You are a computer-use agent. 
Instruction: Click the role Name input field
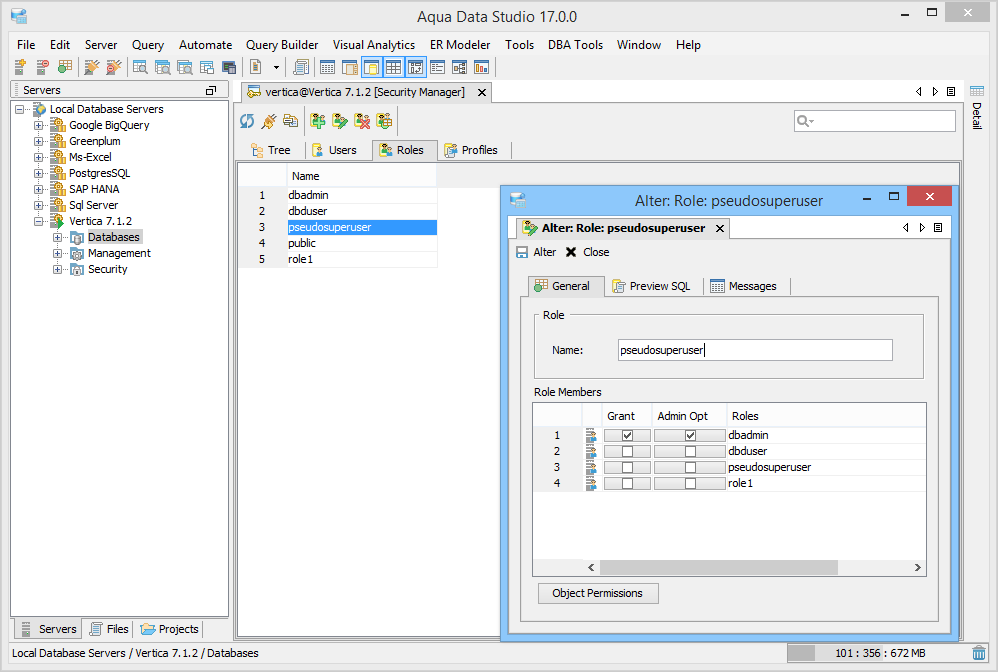pos(755,350)
